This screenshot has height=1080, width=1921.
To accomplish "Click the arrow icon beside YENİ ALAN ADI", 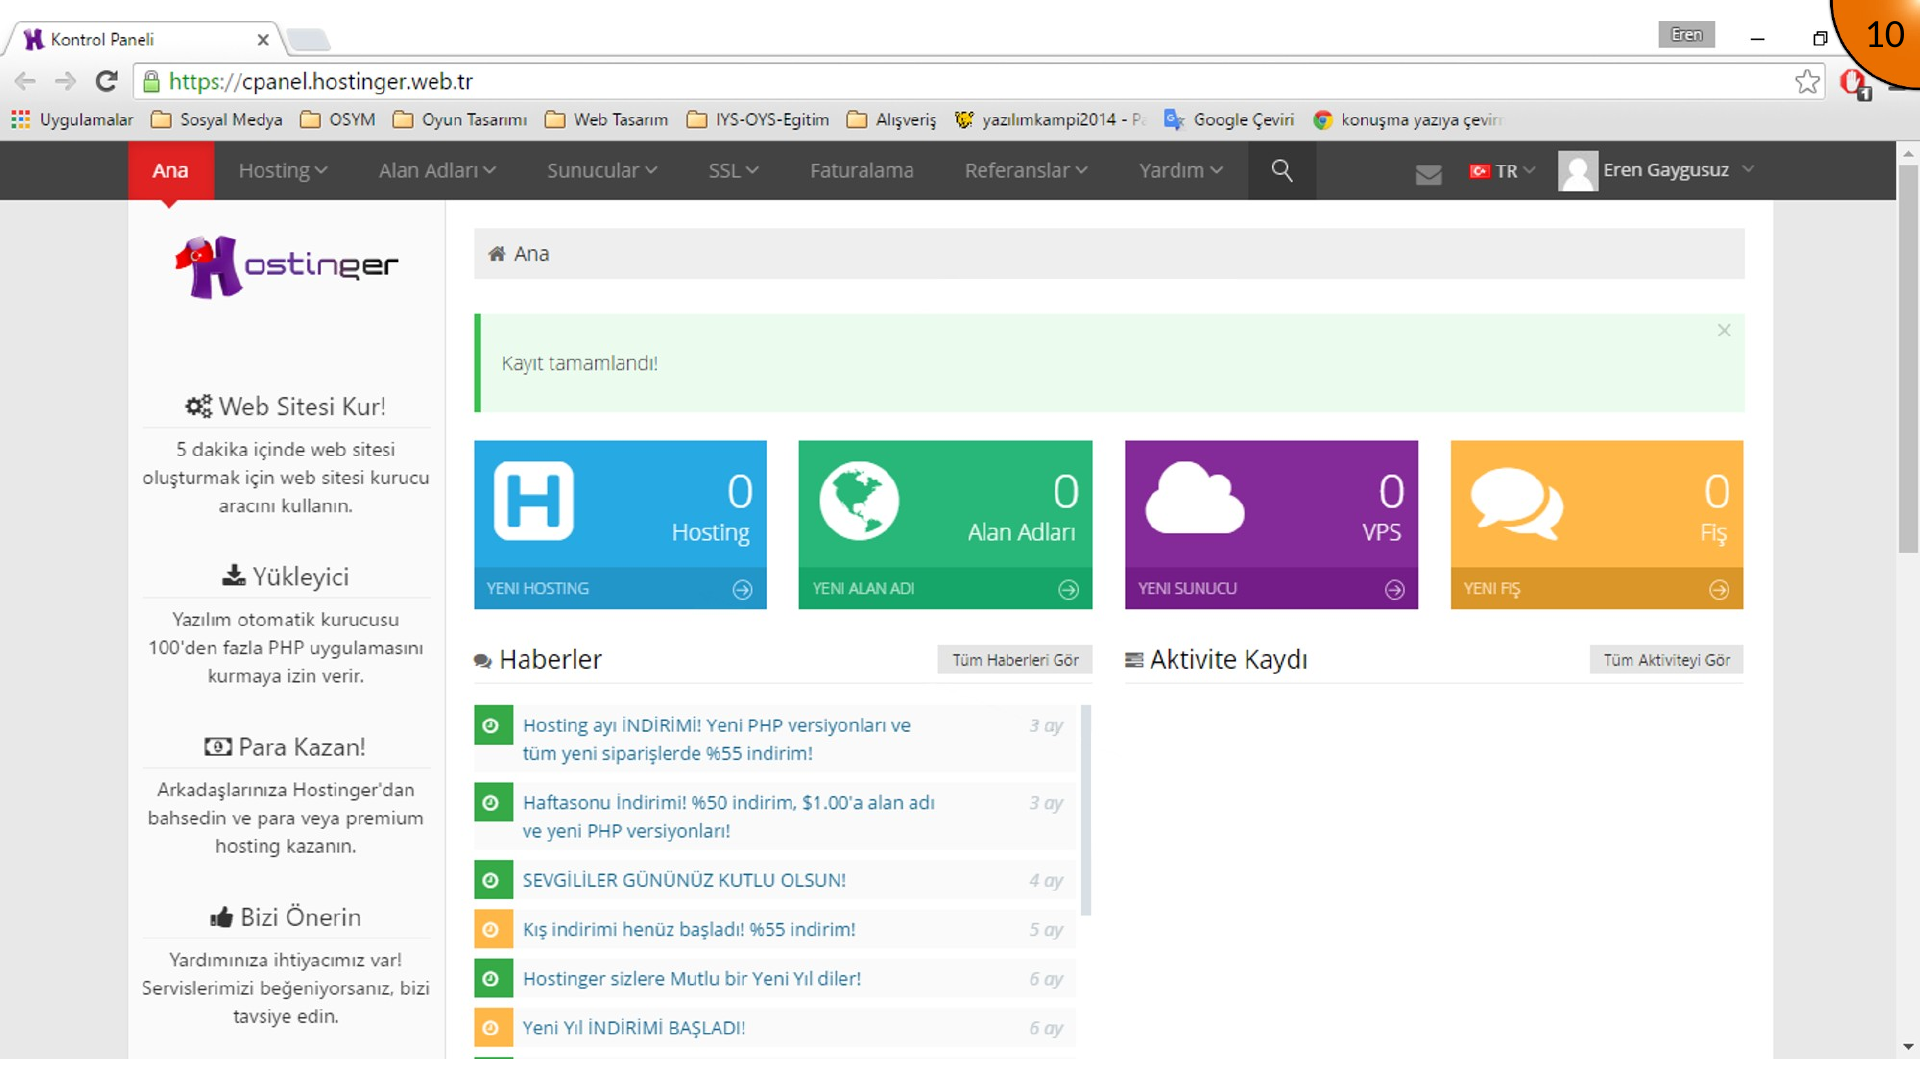I will 1068,590.
